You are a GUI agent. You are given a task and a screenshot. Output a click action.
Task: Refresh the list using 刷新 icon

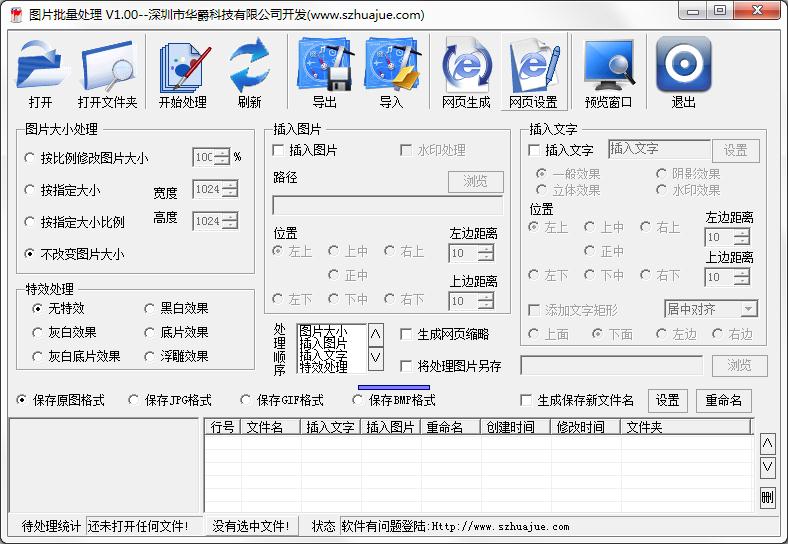(x=249, y=72)
